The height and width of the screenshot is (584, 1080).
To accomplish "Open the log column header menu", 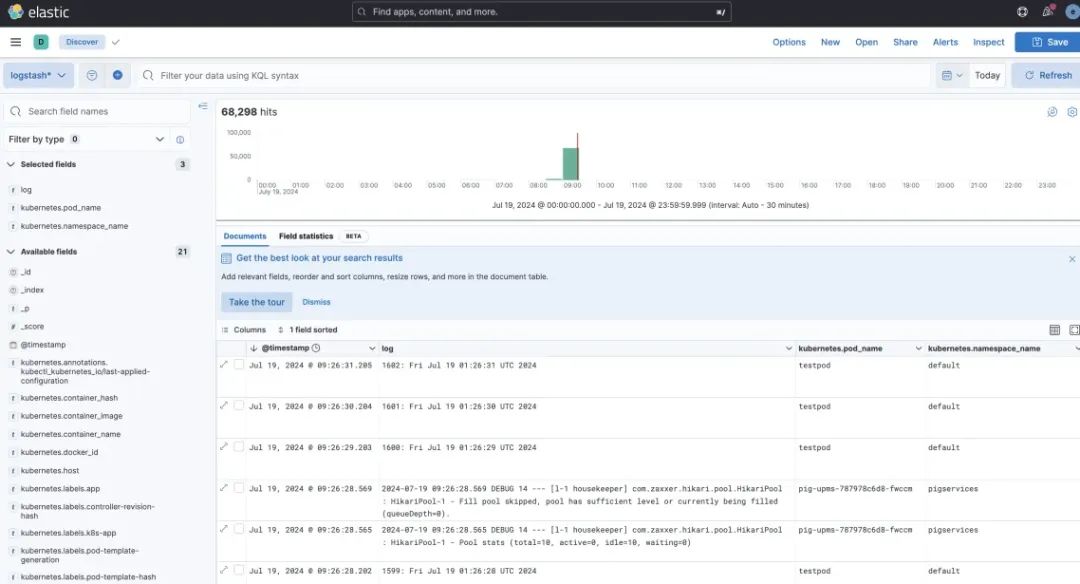I will [789, 348].
